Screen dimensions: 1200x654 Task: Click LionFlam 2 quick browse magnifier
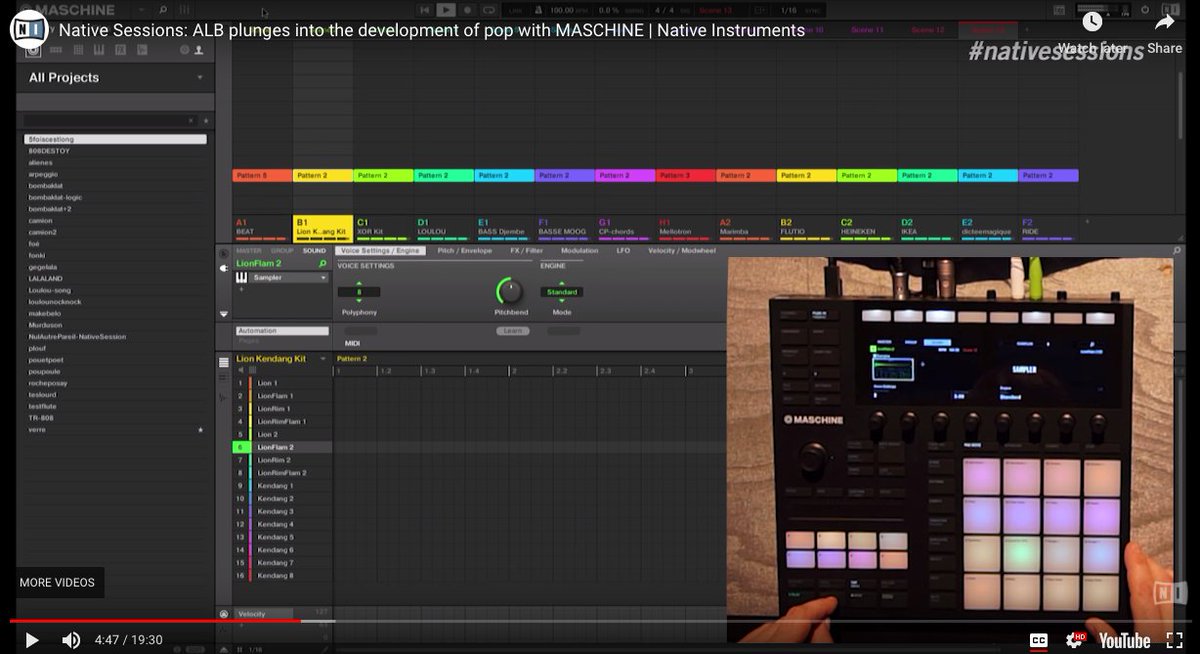(323, 264)
